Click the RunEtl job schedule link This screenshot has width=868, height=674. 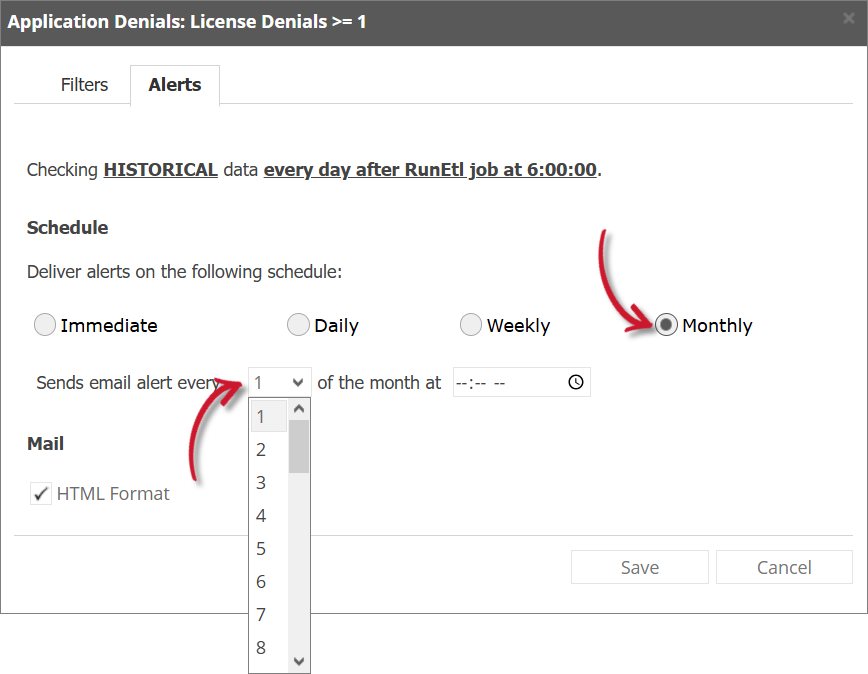429,169
